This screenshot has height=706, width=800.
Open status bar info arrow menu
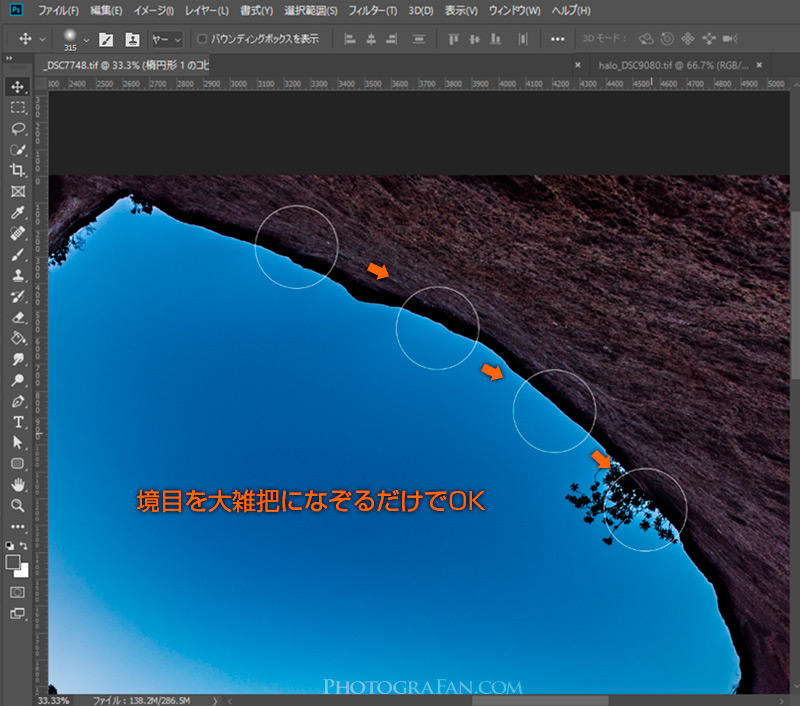coord(215,701)
